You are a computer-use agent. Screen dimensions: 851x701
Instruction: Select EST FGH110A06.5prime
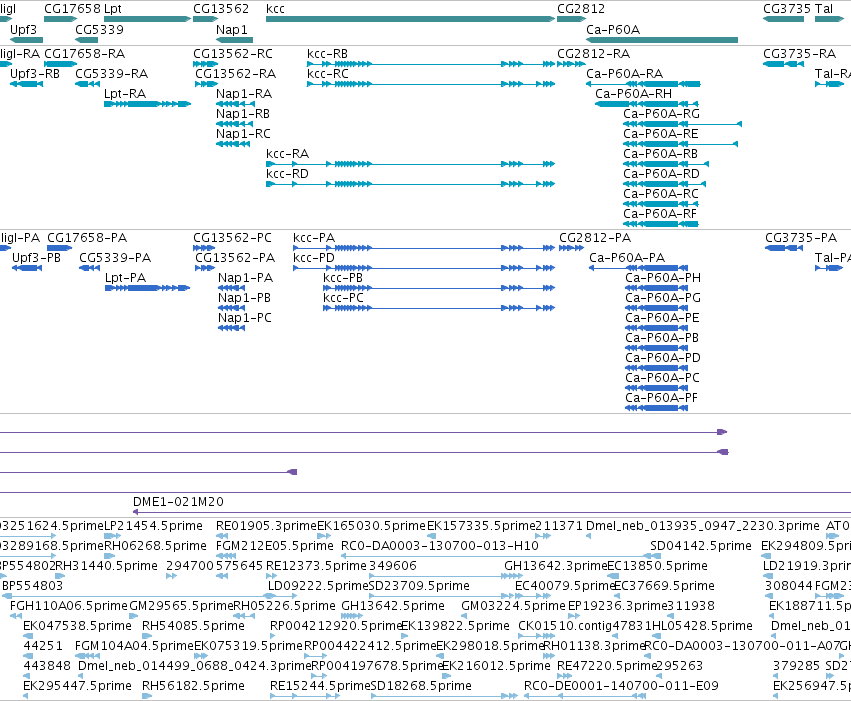(68, 606)
